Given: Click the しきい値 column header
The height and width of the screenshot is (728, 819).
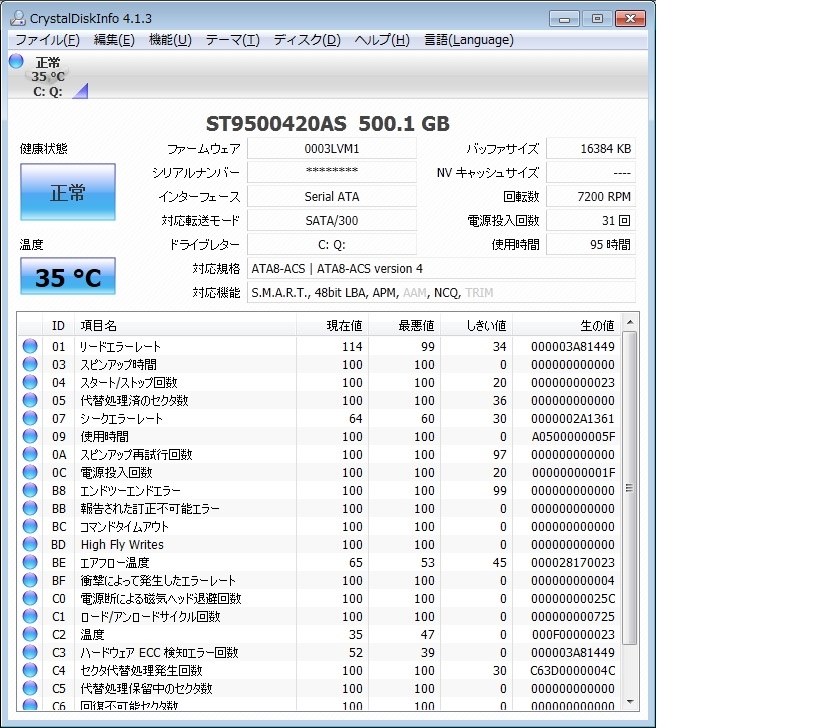Looking at the screenshot, I should point(477,326).
